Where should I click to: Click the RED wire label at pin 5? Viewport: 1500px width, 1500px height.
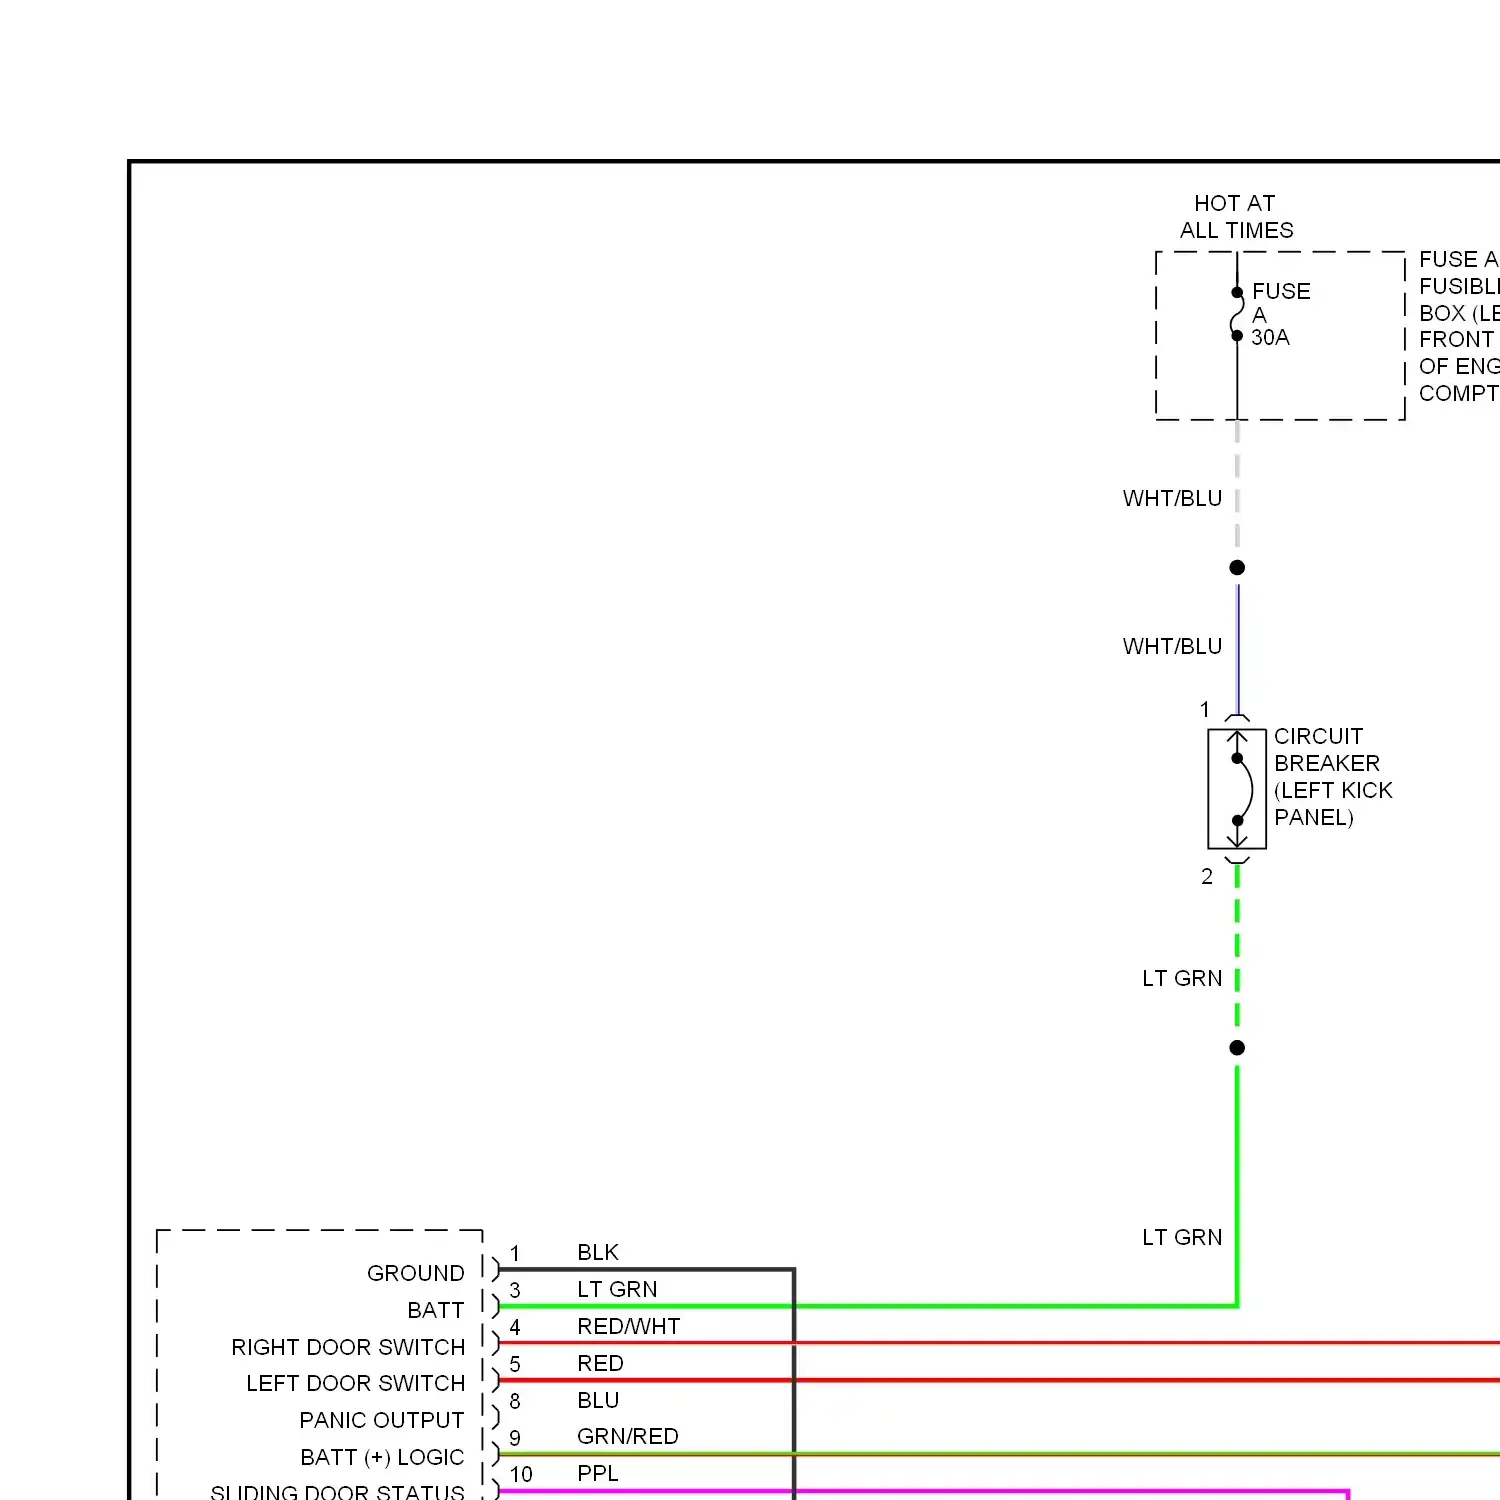pos(600,1363)
